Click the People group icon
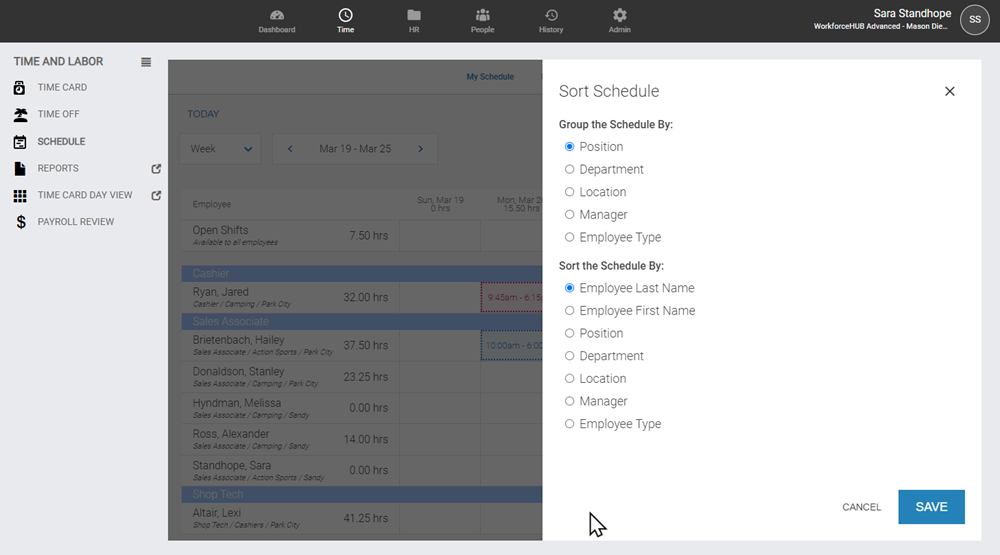Image resolution: width=1000 pixels, height=555 pixels. (483, 16)
